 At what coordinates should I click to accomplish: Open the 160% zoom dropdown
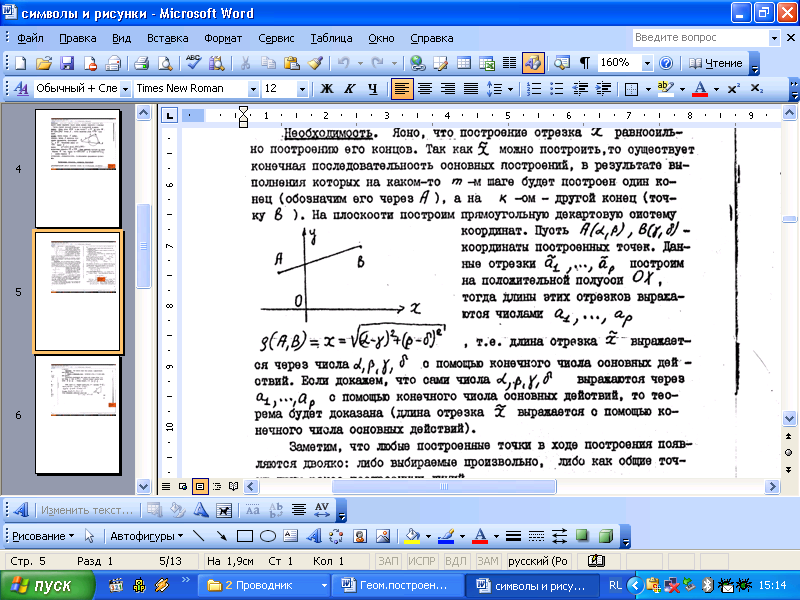[x=648, y=63]
